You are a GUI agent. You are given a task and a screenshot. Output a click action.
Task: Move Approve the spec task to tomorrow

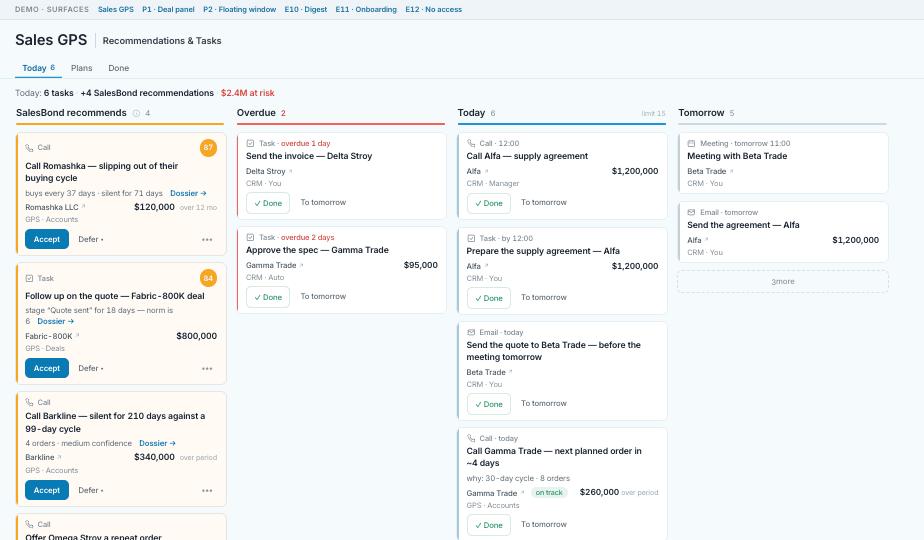pos(323,297)
